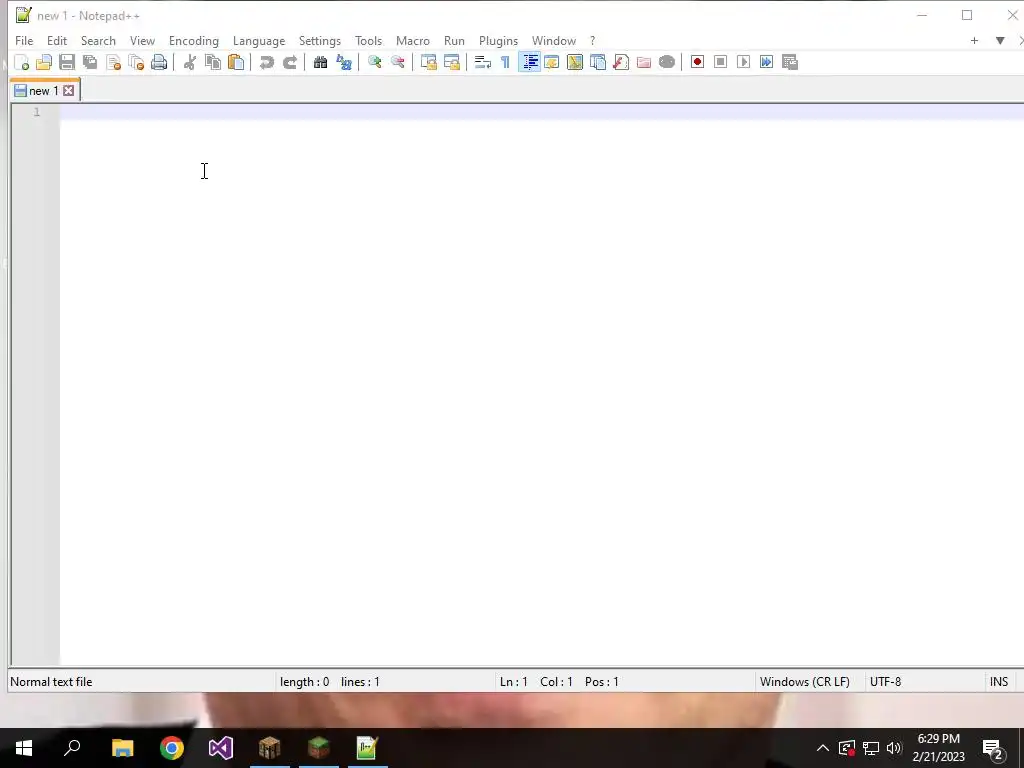Open a file using the folder icon
This screenshot has width=1024, height=768.
[x=44, y=62]
